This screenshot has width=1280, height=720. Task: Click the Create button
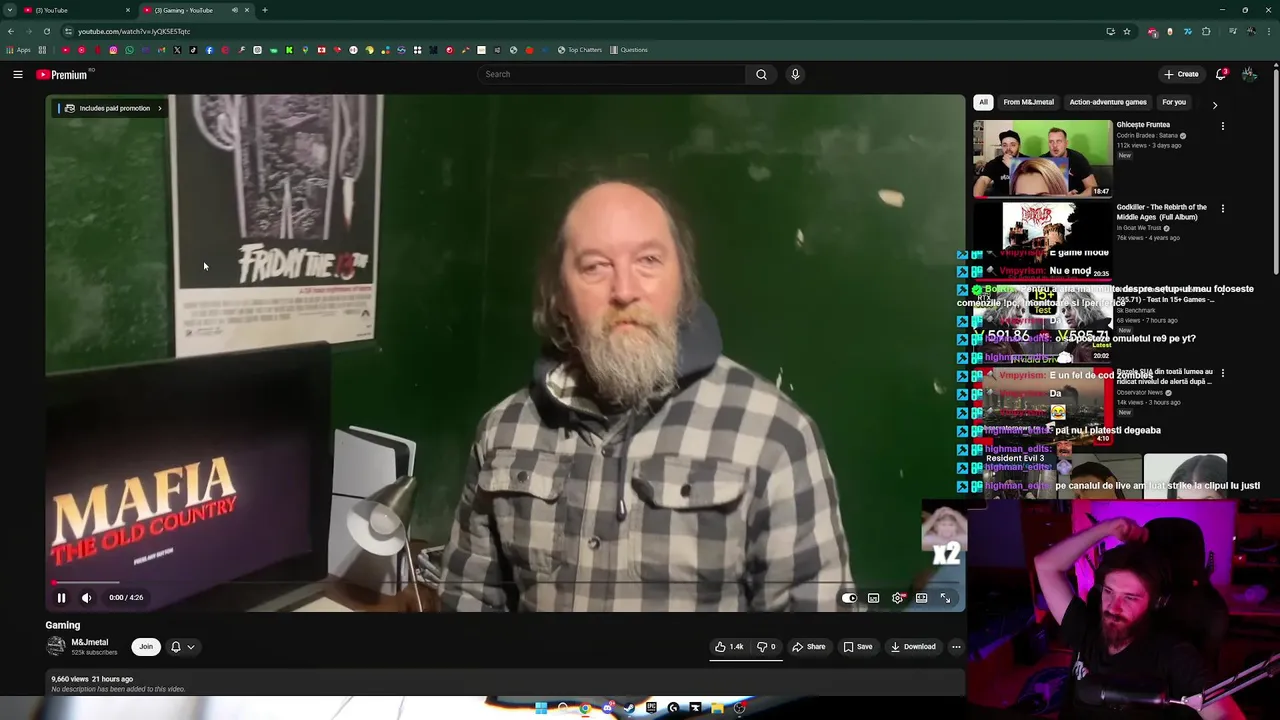1181,74
